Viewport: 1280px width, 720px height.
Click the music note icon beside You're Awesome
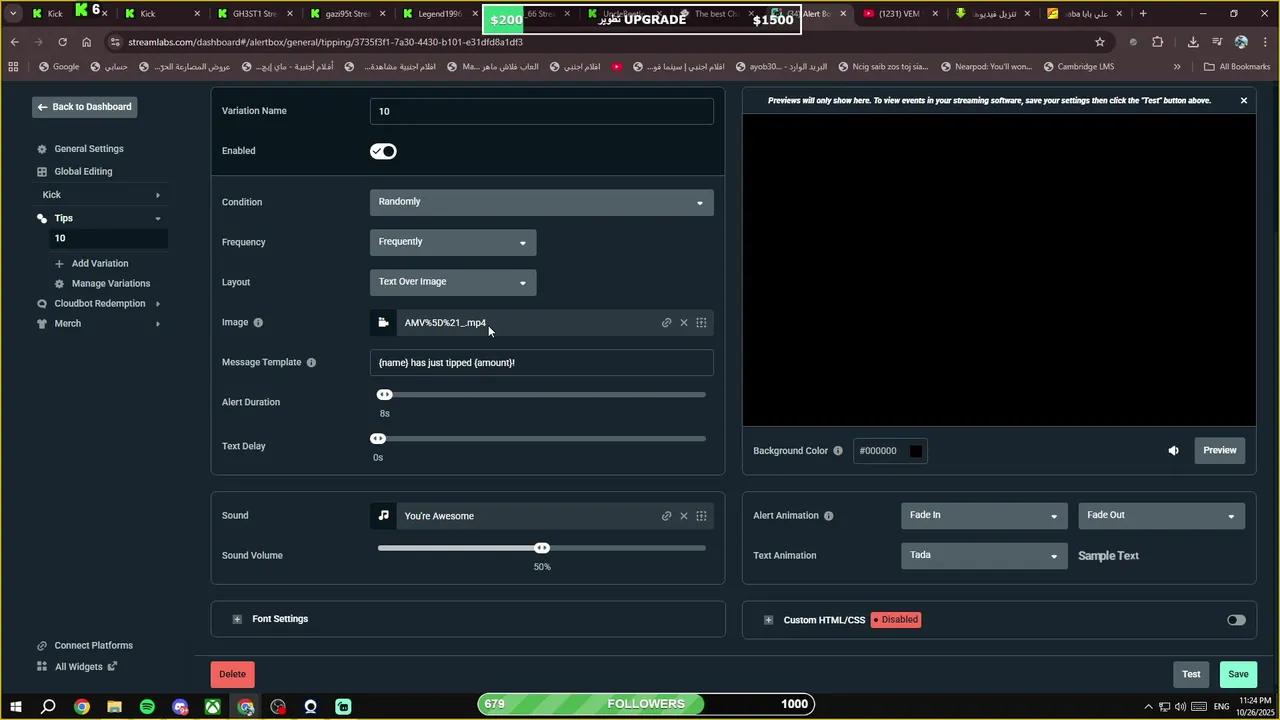click(x=383, y=516)
